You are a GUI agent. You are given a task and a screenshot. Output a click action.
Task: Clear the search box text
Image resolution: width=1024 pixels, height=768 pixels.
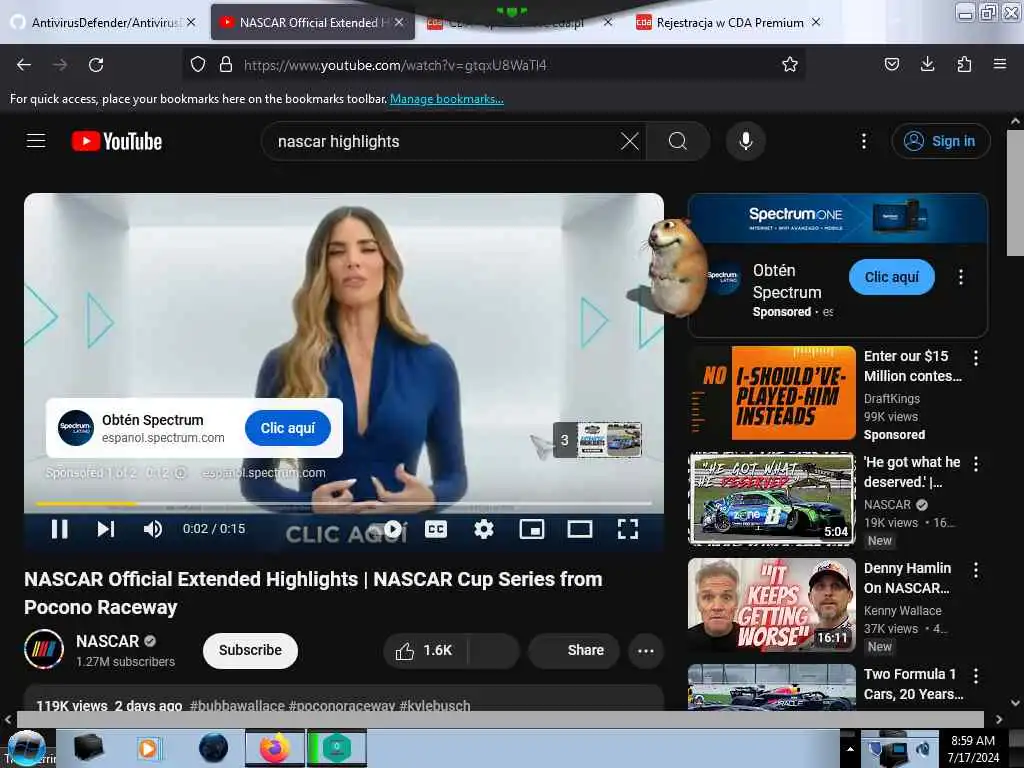(x=630, y=141)
